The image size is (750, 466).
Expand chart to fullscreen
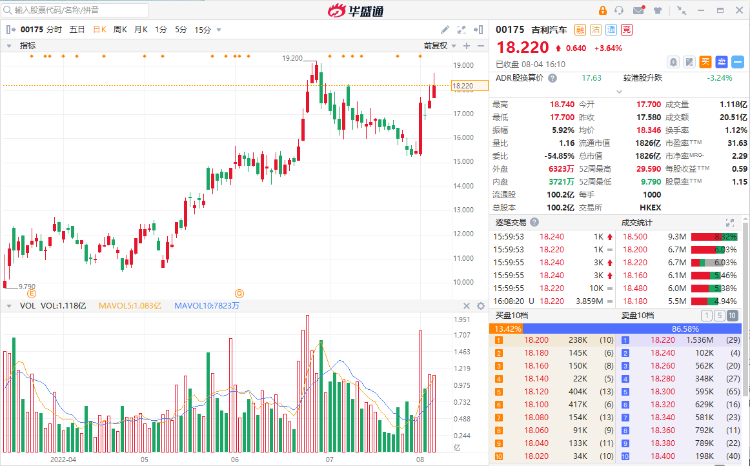point(462,30)
